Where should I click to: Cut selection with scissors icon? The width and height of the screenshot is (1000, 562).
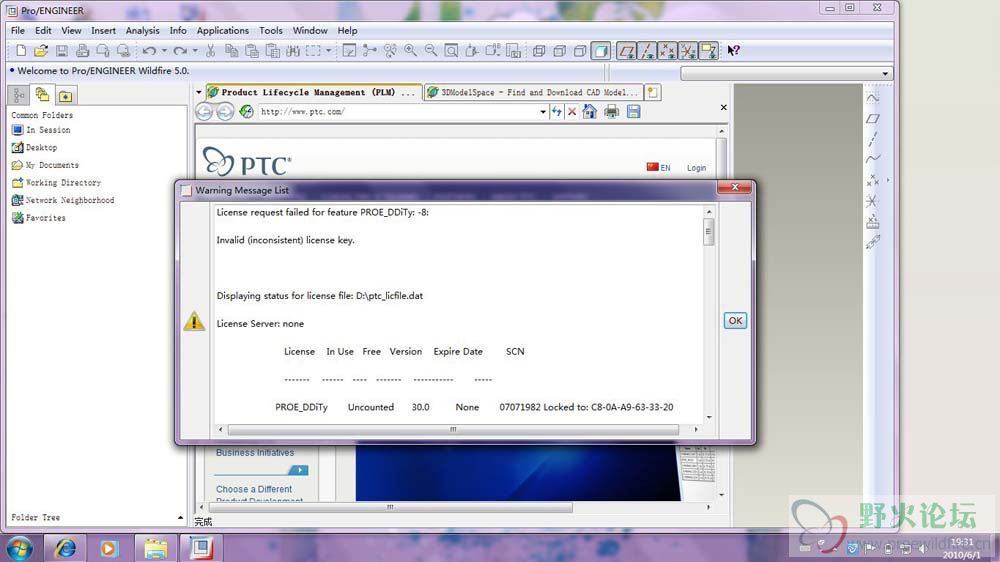(211, 50)
